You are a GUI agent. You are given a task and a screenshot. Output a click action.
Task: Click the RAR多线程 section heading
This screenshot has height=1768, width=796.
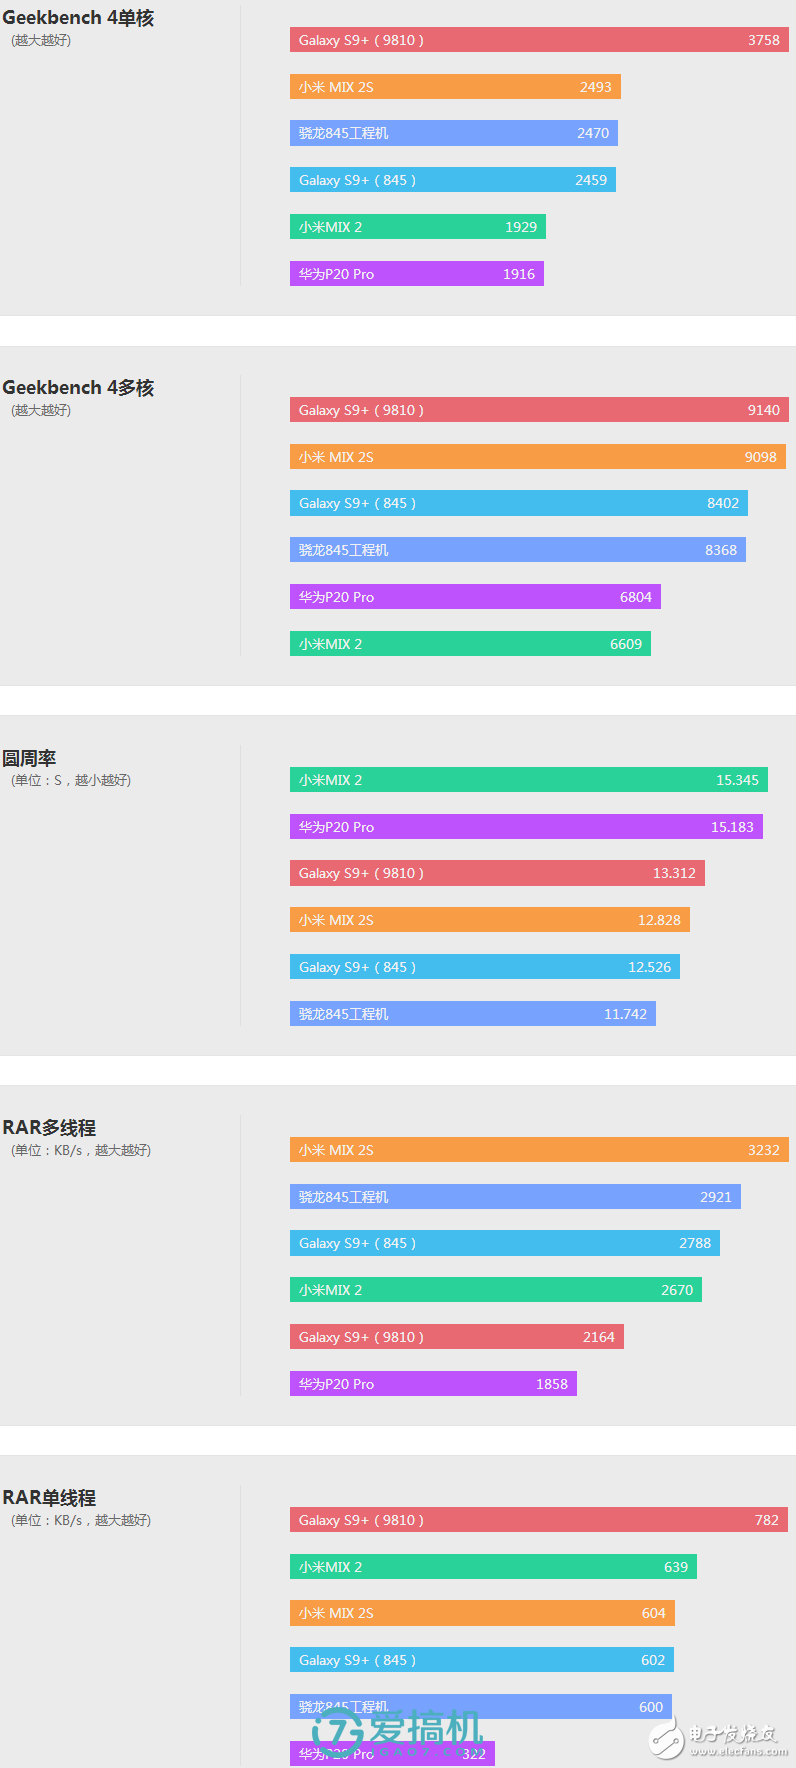(49, 1128)
